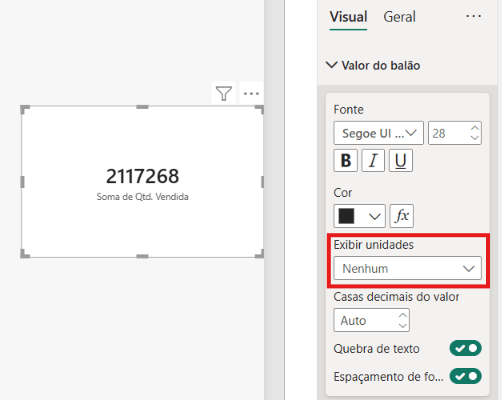This screenshot has width=502, height=400.
Task: Toggle underline on the callout value
Action: 401,161
